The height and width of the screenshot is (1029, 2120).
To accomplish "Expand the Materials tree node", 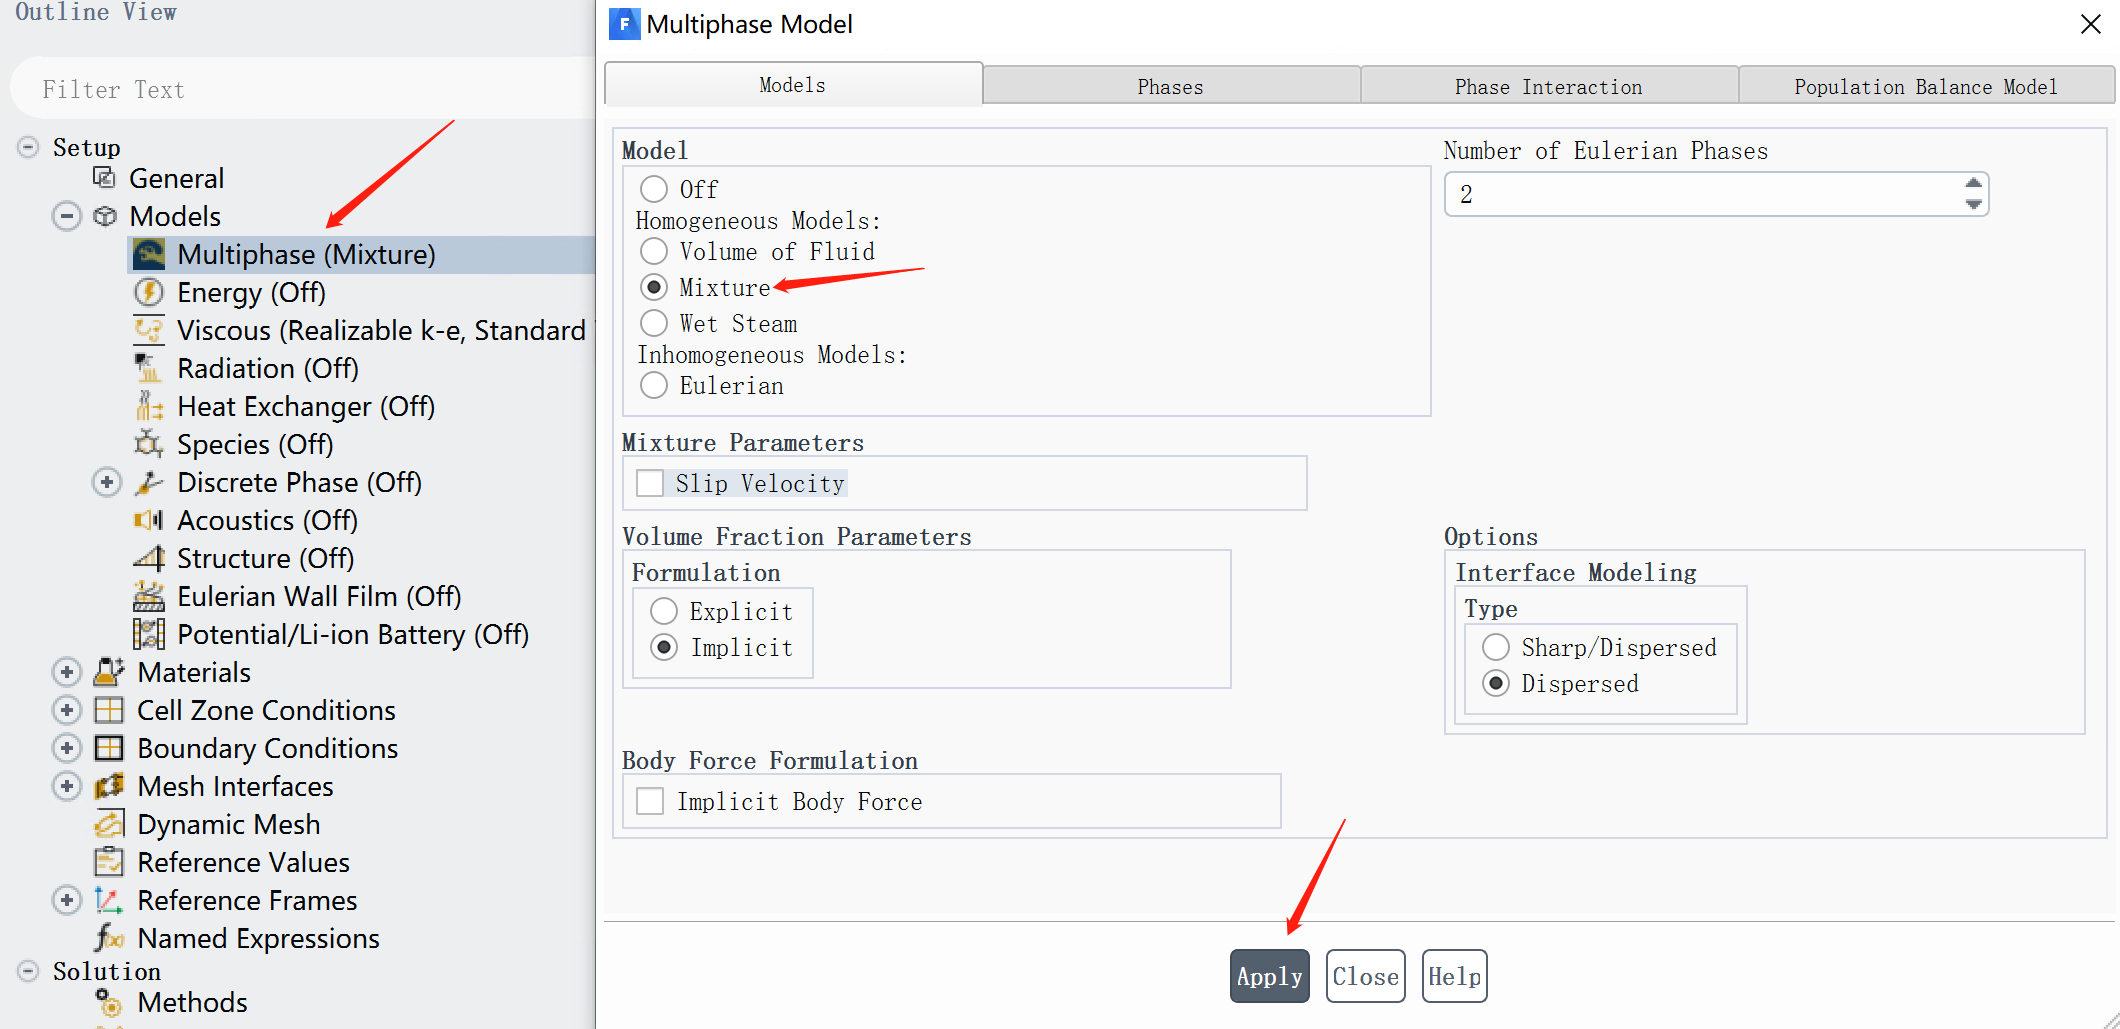I will point(67,673).
